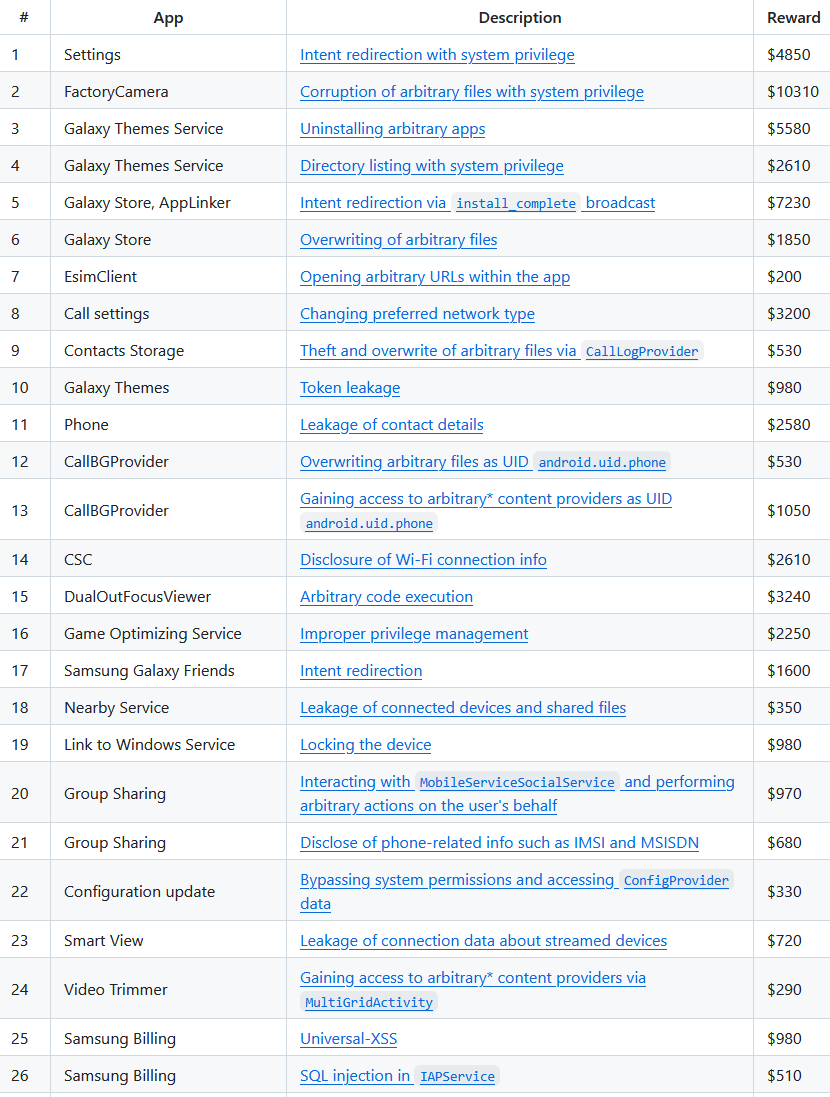Click the '$4850' reward cell

tap(792, 55)
